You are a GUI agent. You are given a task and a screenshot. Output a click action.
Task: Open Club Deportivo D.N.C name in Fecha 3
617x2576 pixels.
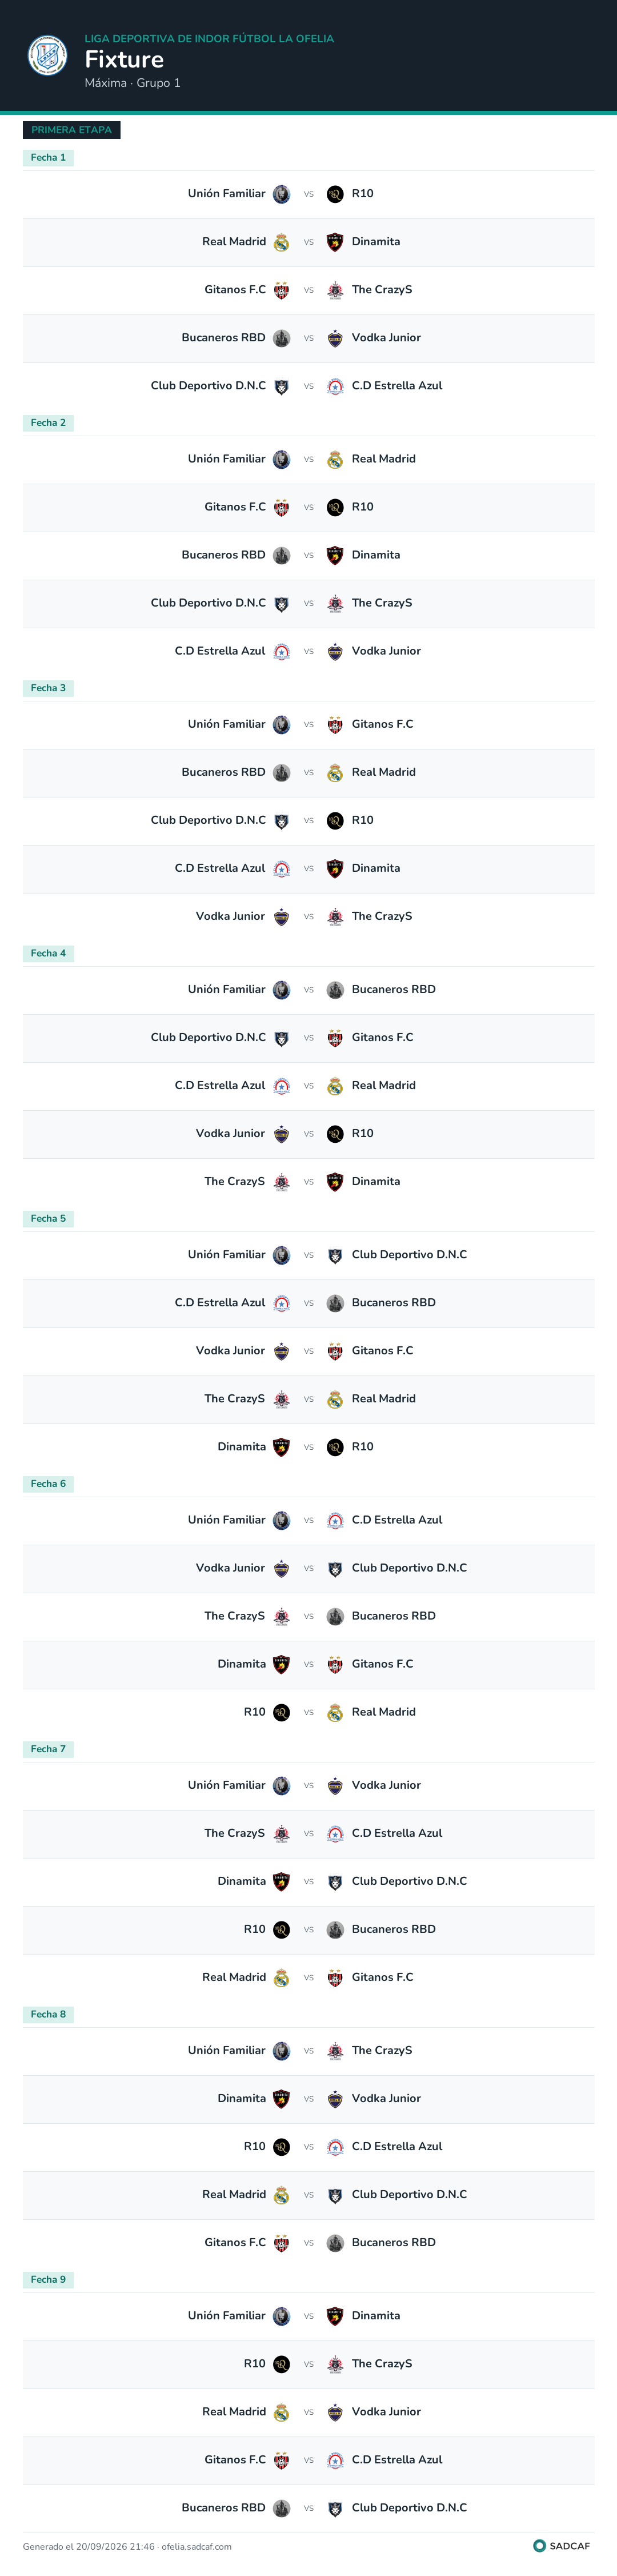(208, 820)
